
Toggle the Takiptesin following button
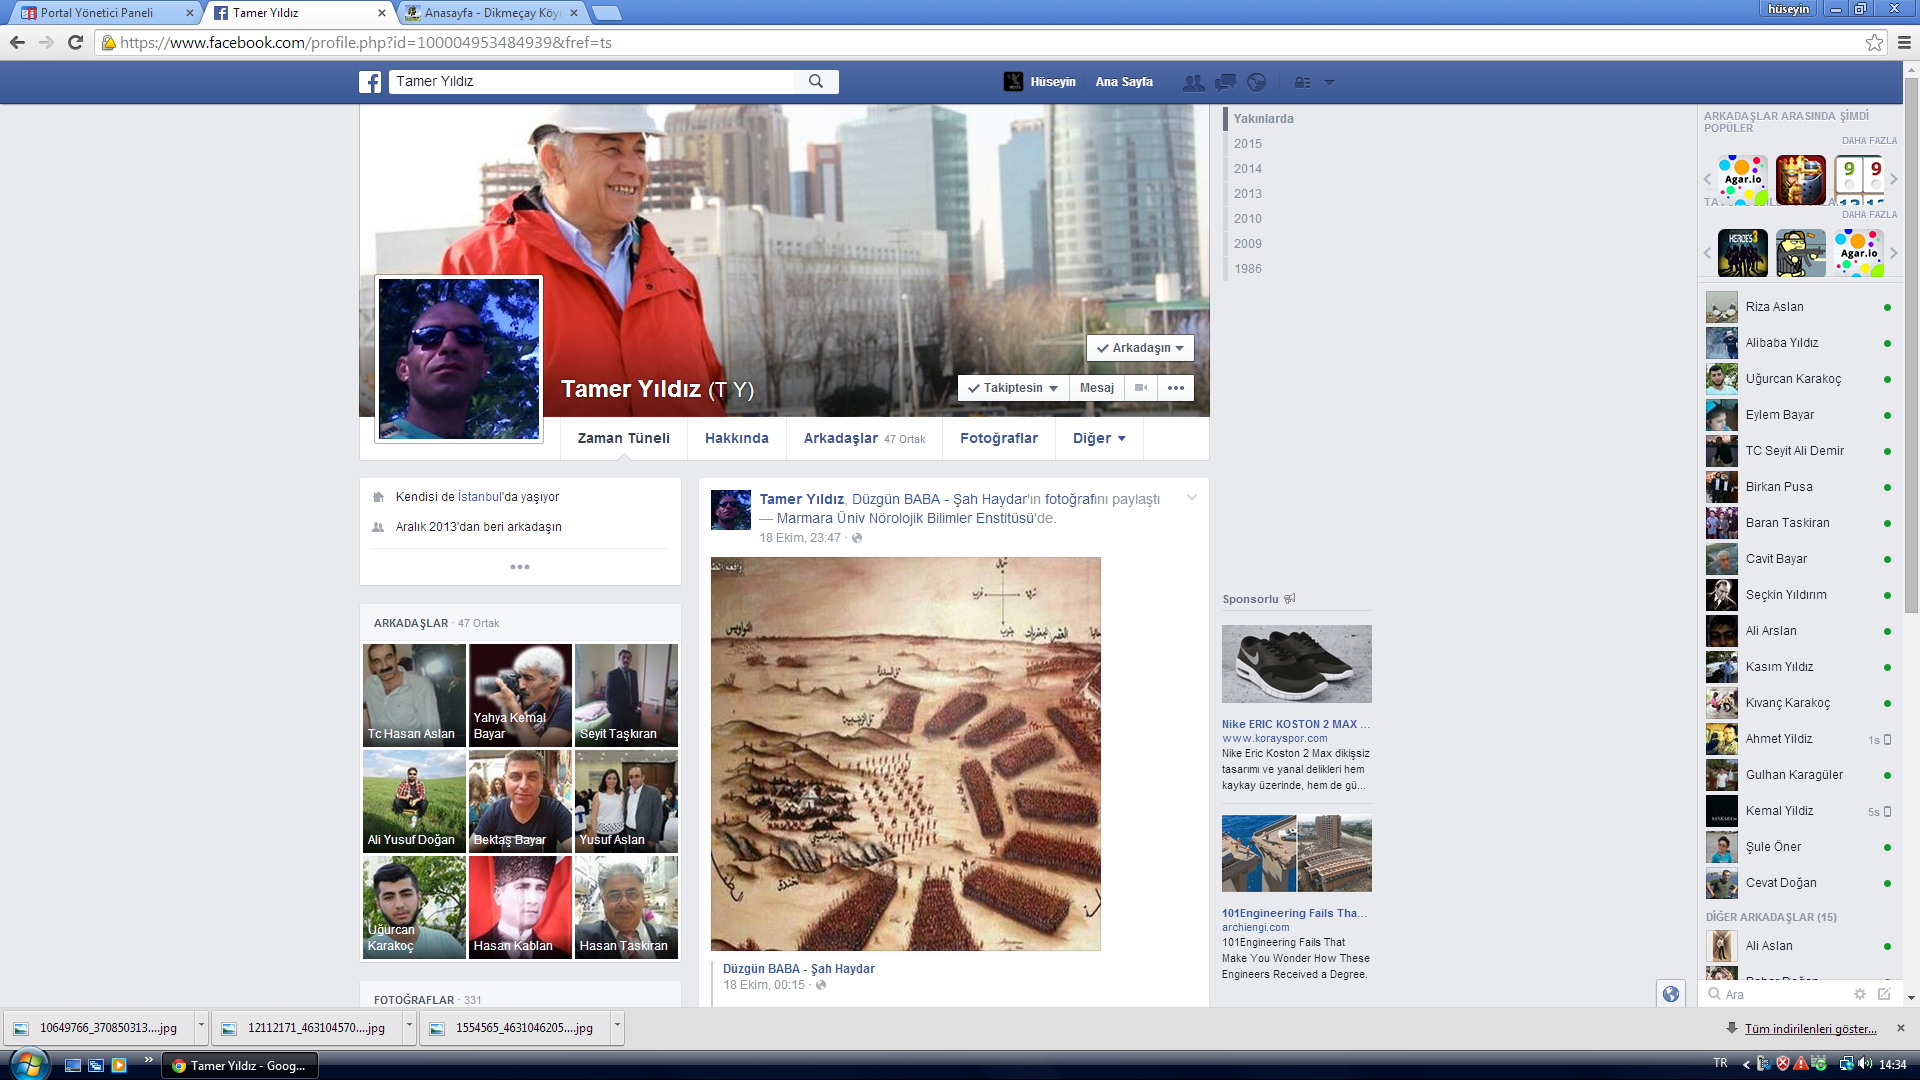[x=1013, y=388]
